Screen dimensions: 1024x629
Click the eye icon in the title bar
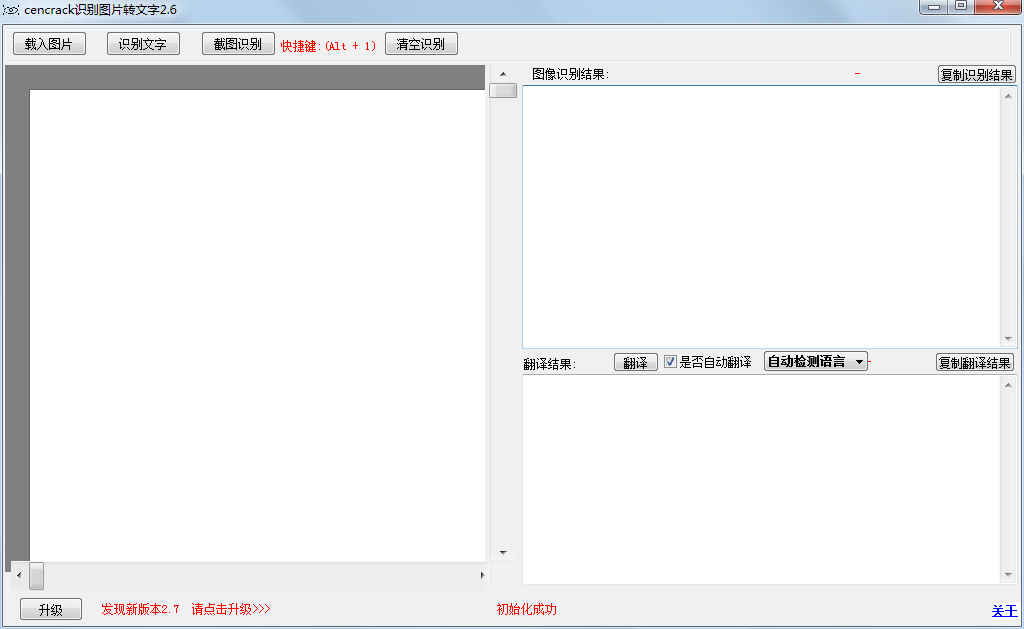point(11,8)
